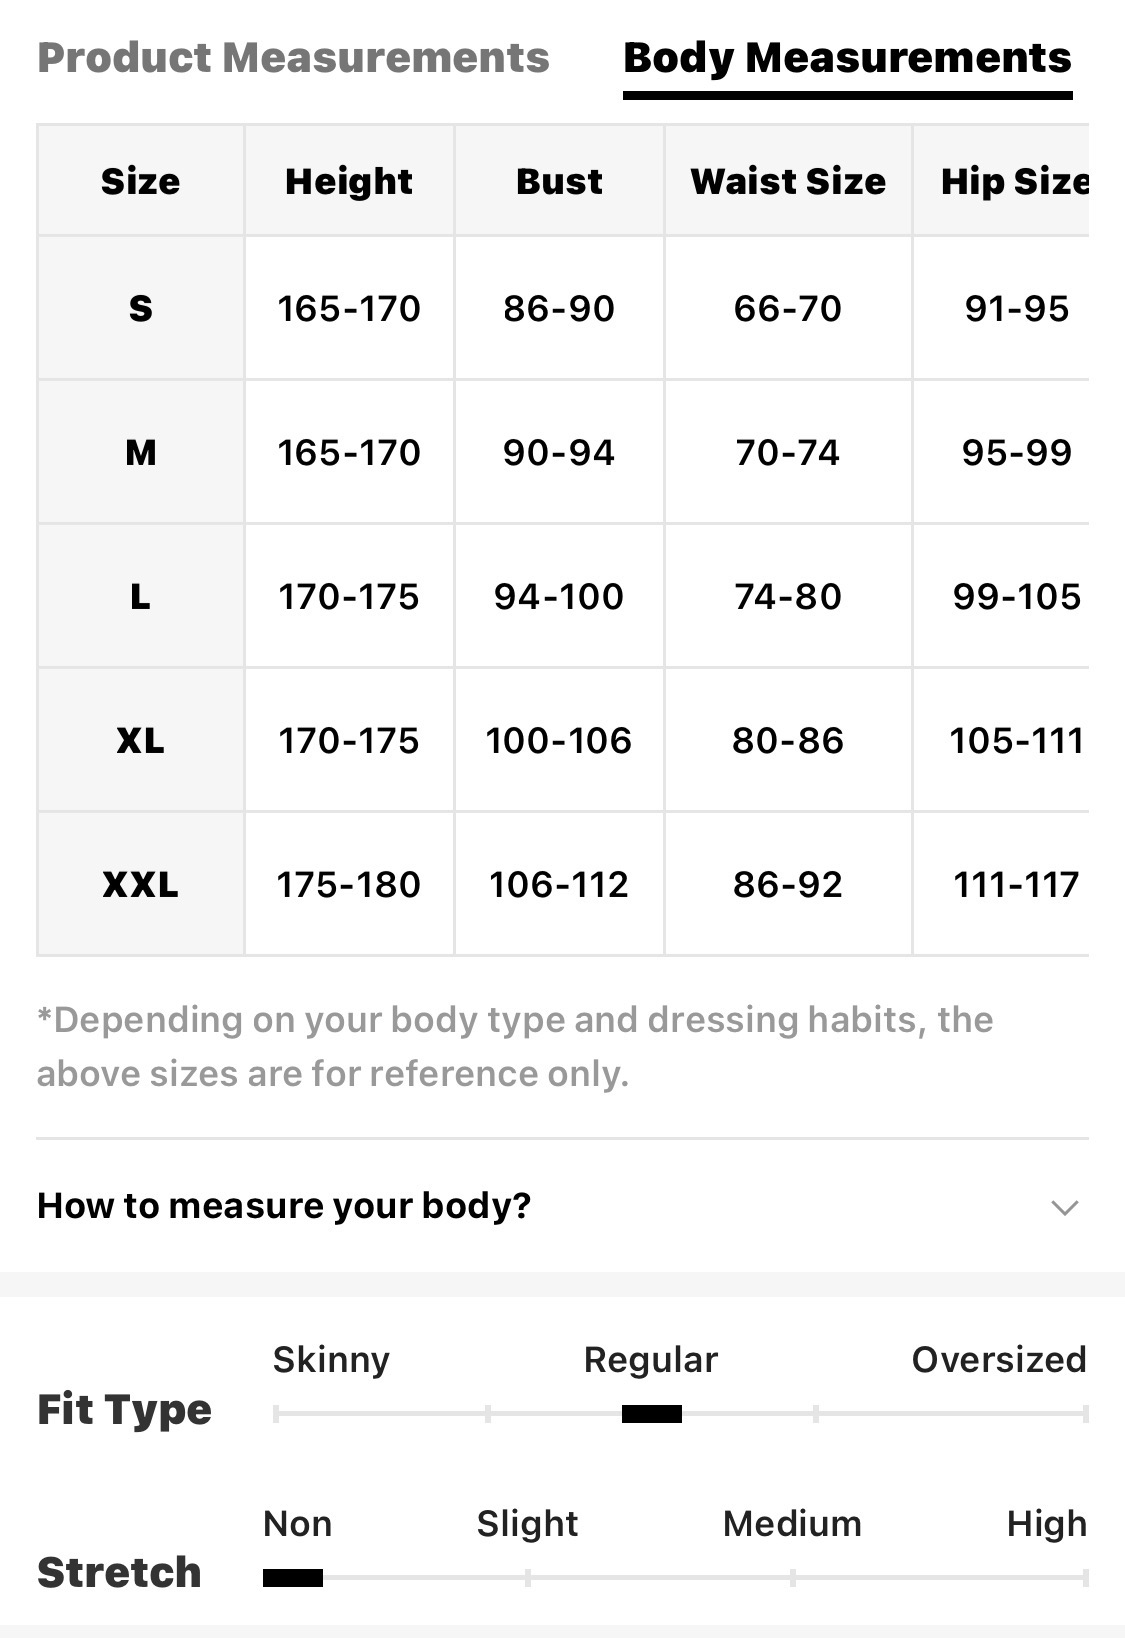Click the chevron beside the measure guide
Viewport: 1125px width, 1638px height.
point(1065,1207)
